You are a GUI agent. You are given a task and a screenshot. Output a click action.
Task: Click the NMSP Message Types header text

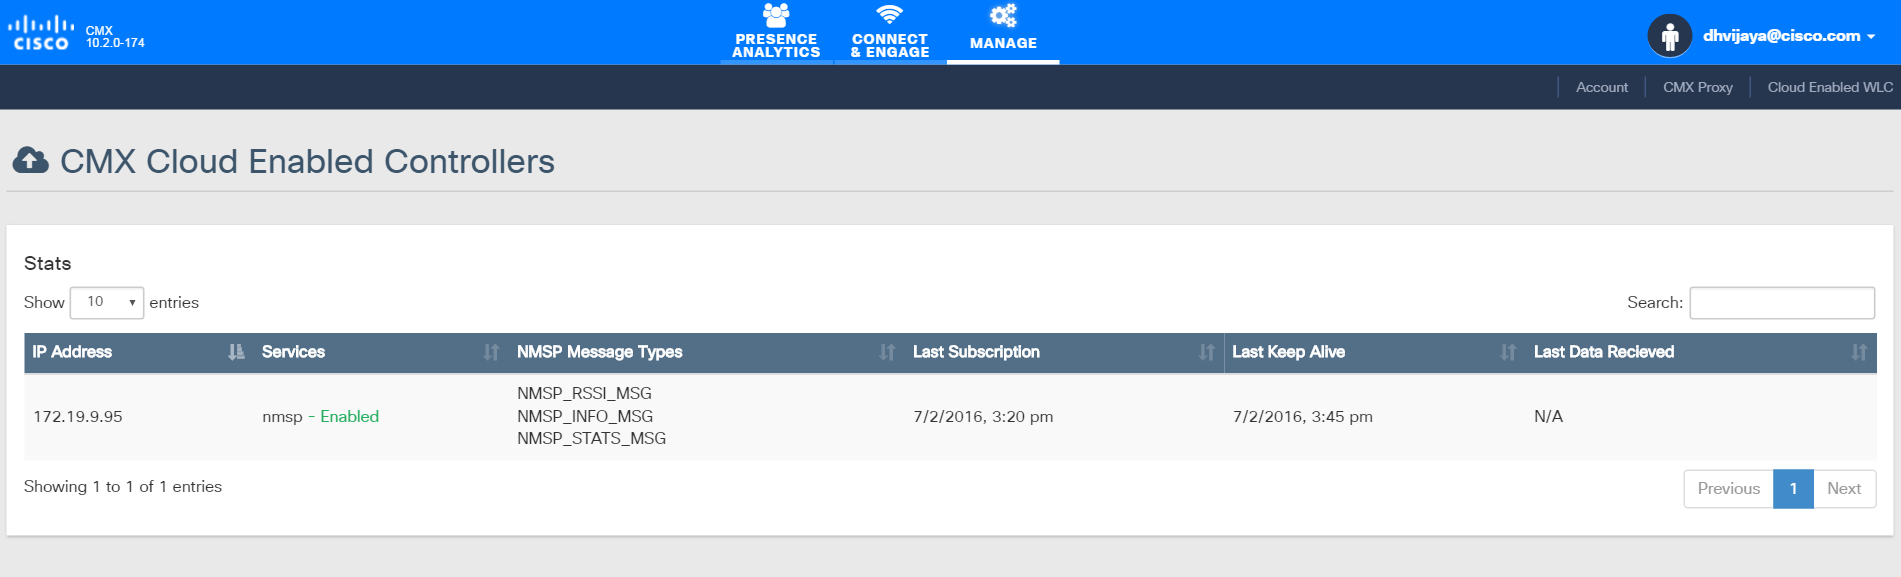click(599, 352)
